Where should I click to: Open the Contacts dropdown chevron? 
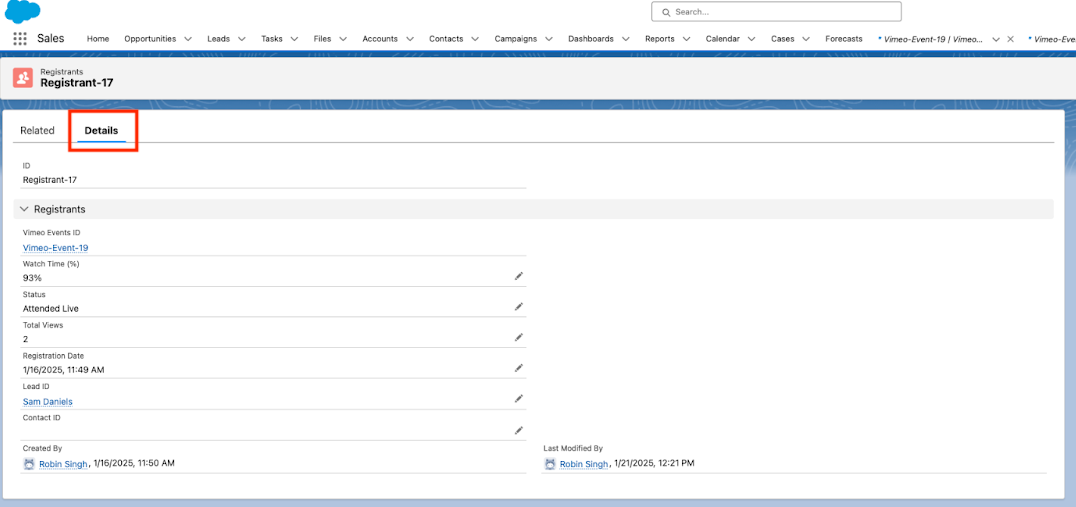(x=475, y=39)
